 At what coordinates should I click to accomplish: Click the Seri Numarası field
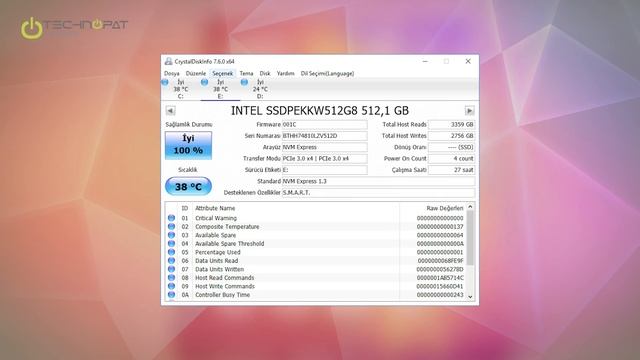pyautogui.click(x=324, y=136)
